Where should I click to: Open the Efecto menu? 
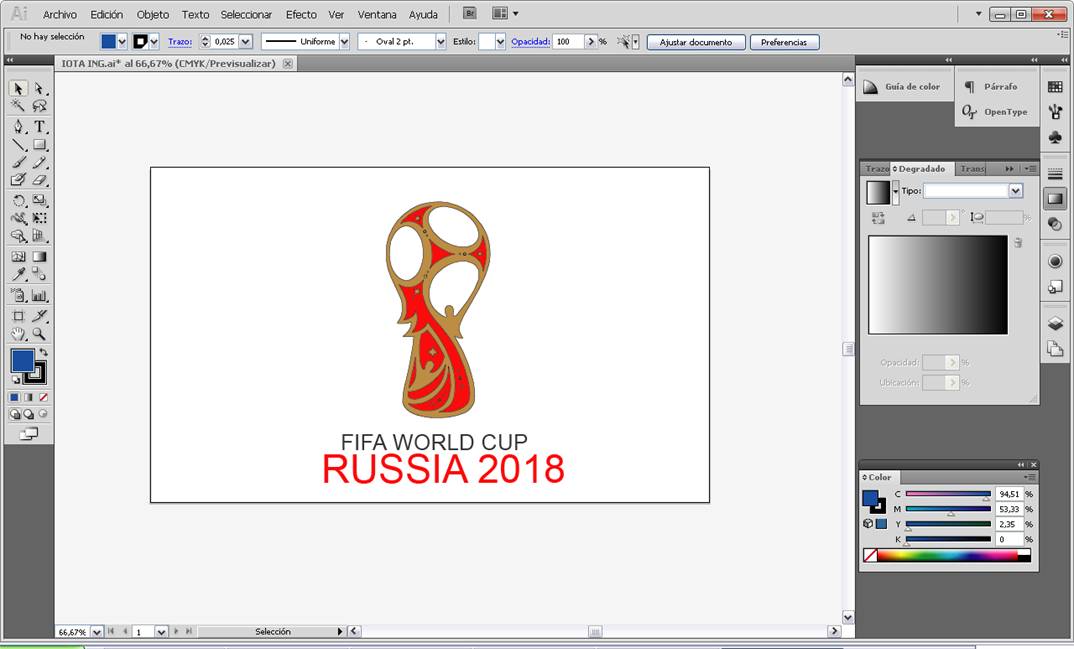[301, 14]
